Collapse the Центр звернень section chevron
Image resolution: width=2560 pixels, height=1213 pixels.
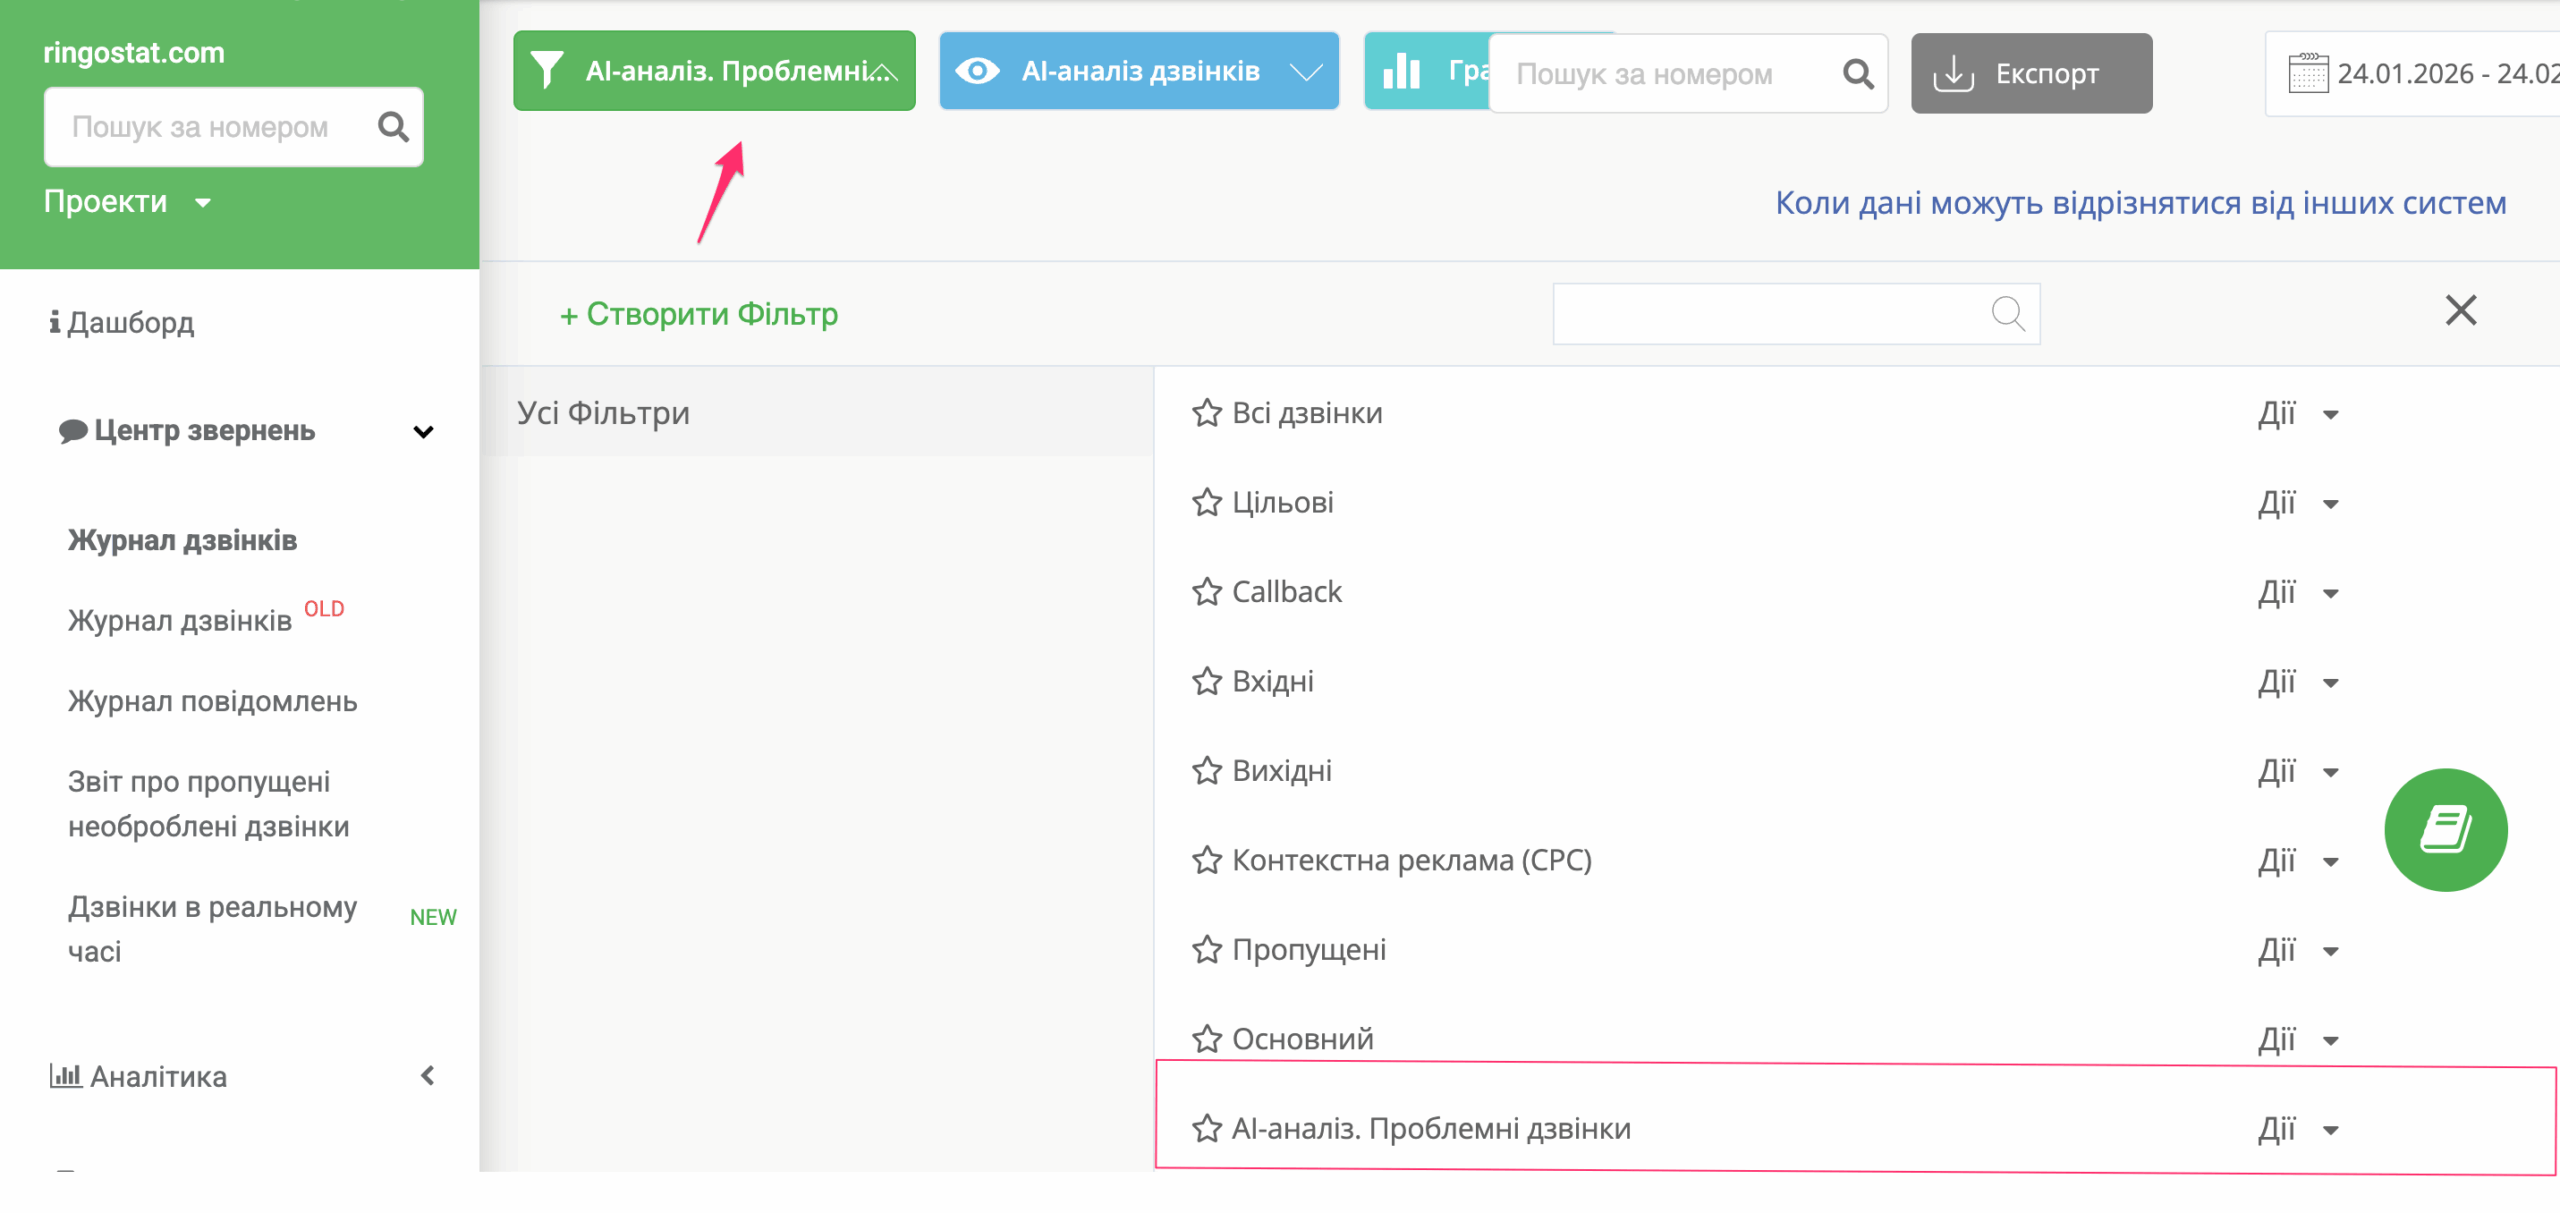click(x=424, y=431)
